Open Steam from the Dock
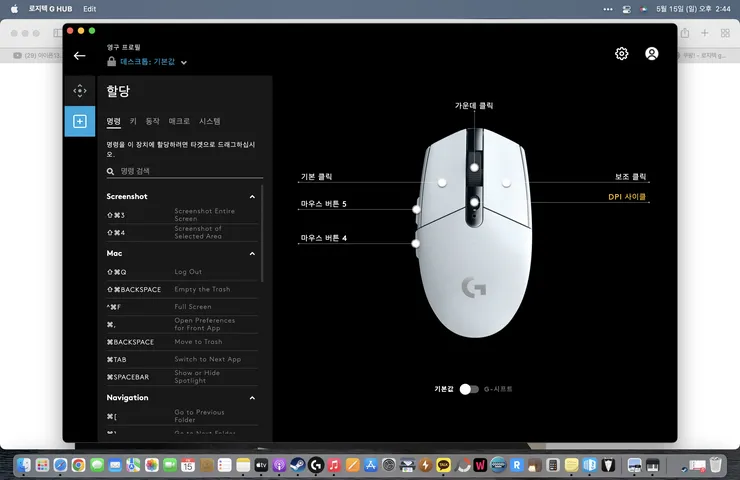This screenshot has width=740, height=480. [x=297, y=465]
